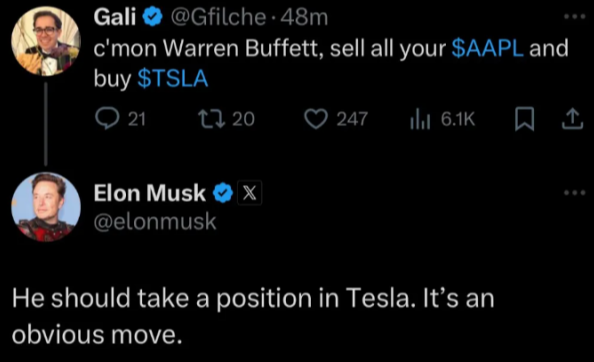
Task: Click the Gali display name
Action: coord(115,17)
